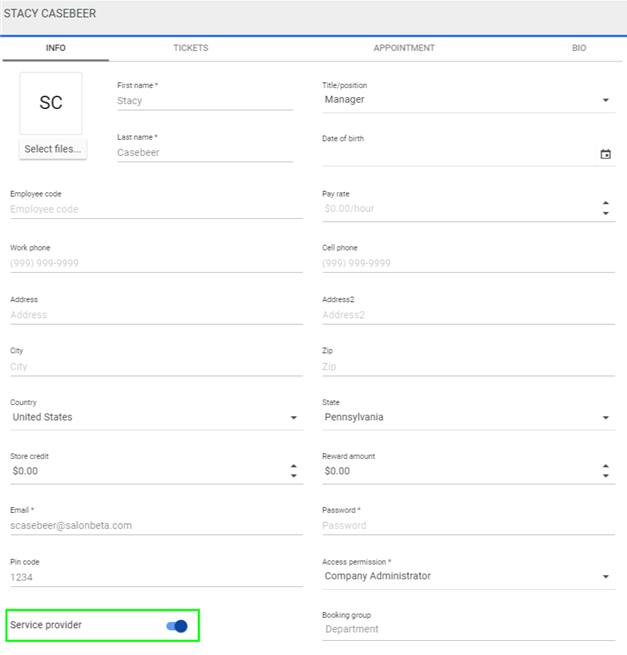Adjust the Pay rate stepper arrows
The width and height of the screenshot is (627, 655).
point(605,209)
